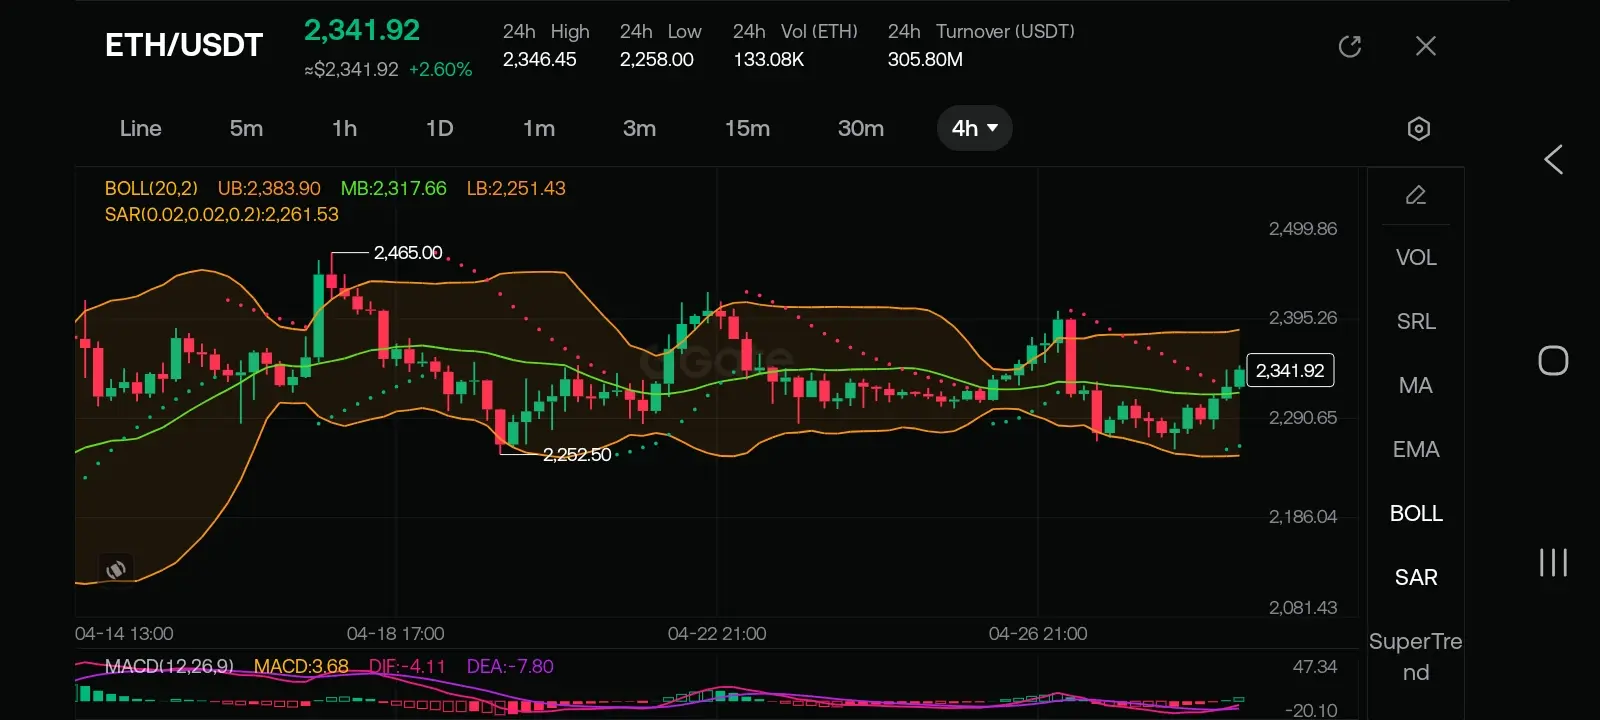The width and height of the screenshot is (1600, 720).
Task: Tap the large green 2,341.92 header price
Action: tap(362, 30)
